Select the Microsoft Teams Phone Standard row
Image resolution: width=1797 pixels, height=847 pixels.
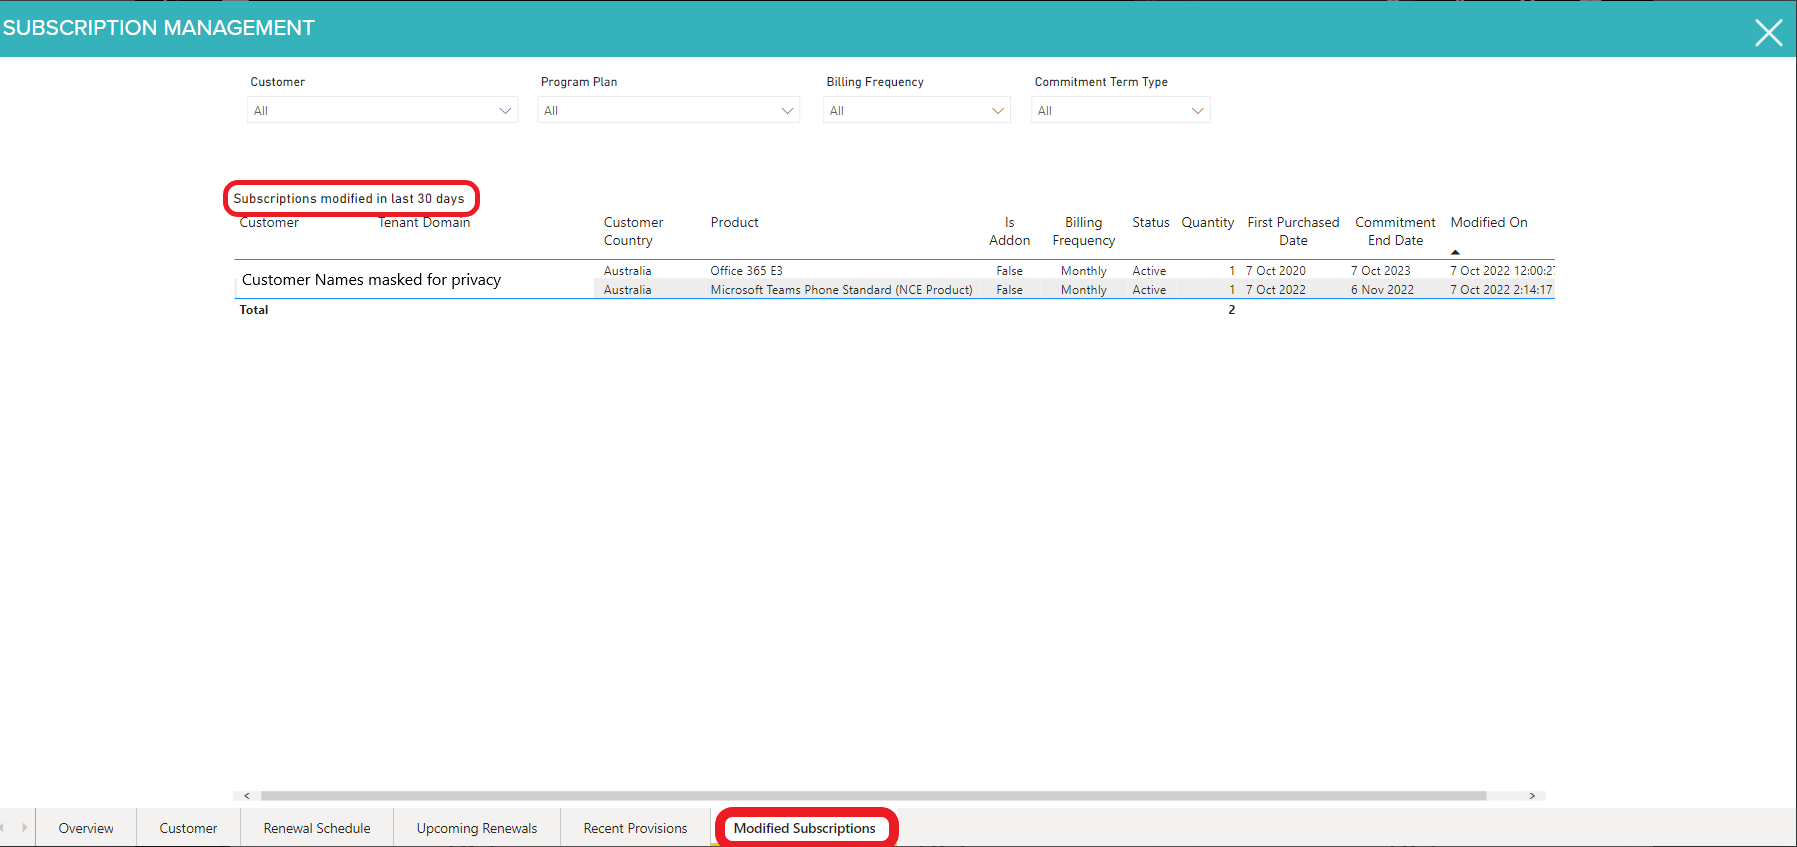click(840, 290)
